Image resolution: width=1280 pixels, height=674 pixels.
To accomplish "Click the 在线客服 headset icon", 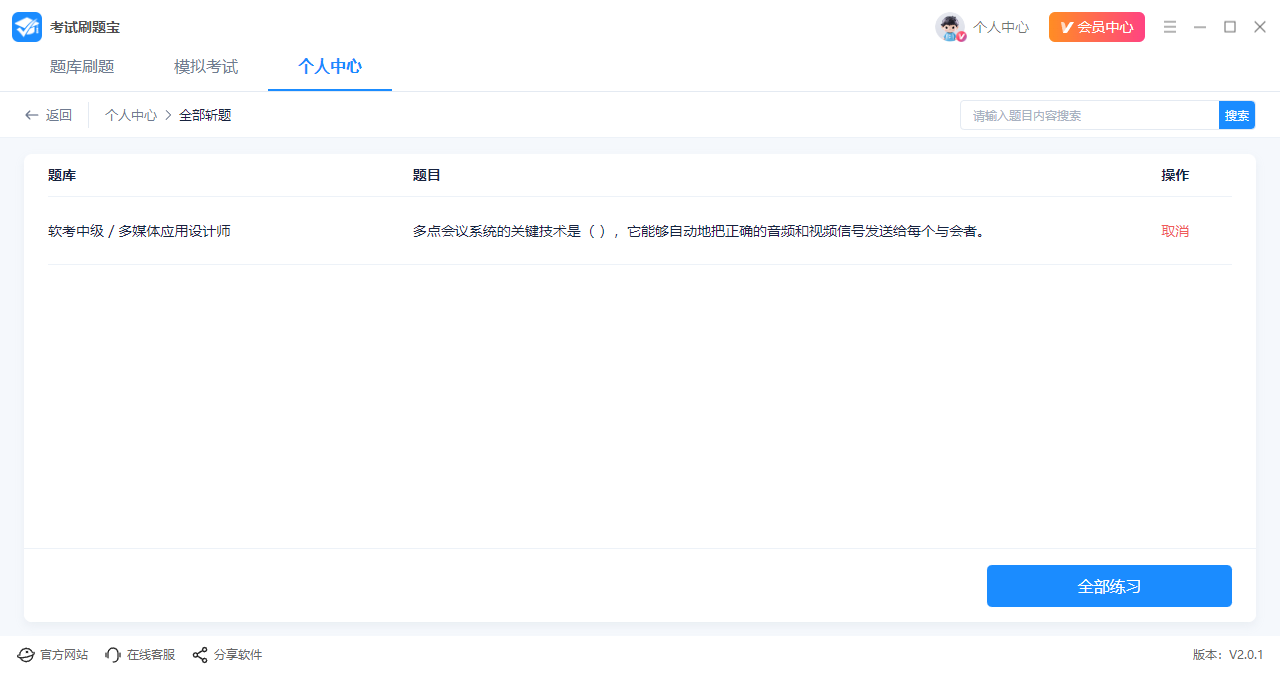I will click(x=113, y=655).
